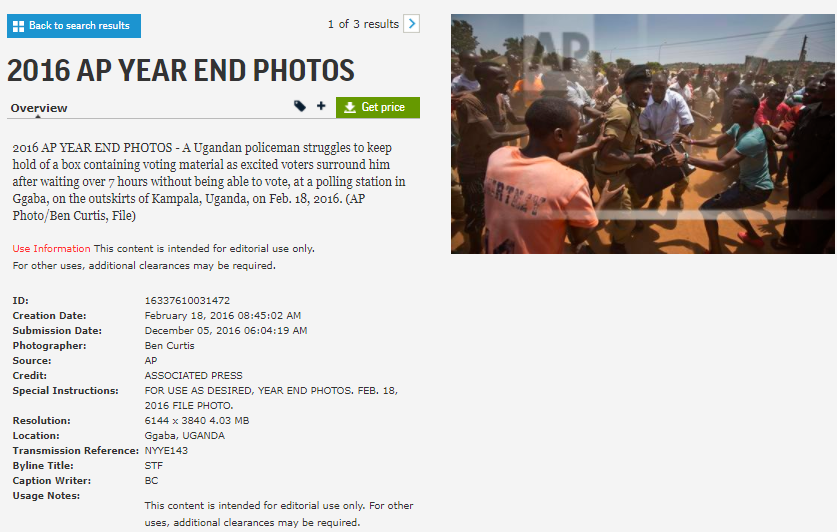Open the Overview tab
Screen dimensions: 837x532
39,108
